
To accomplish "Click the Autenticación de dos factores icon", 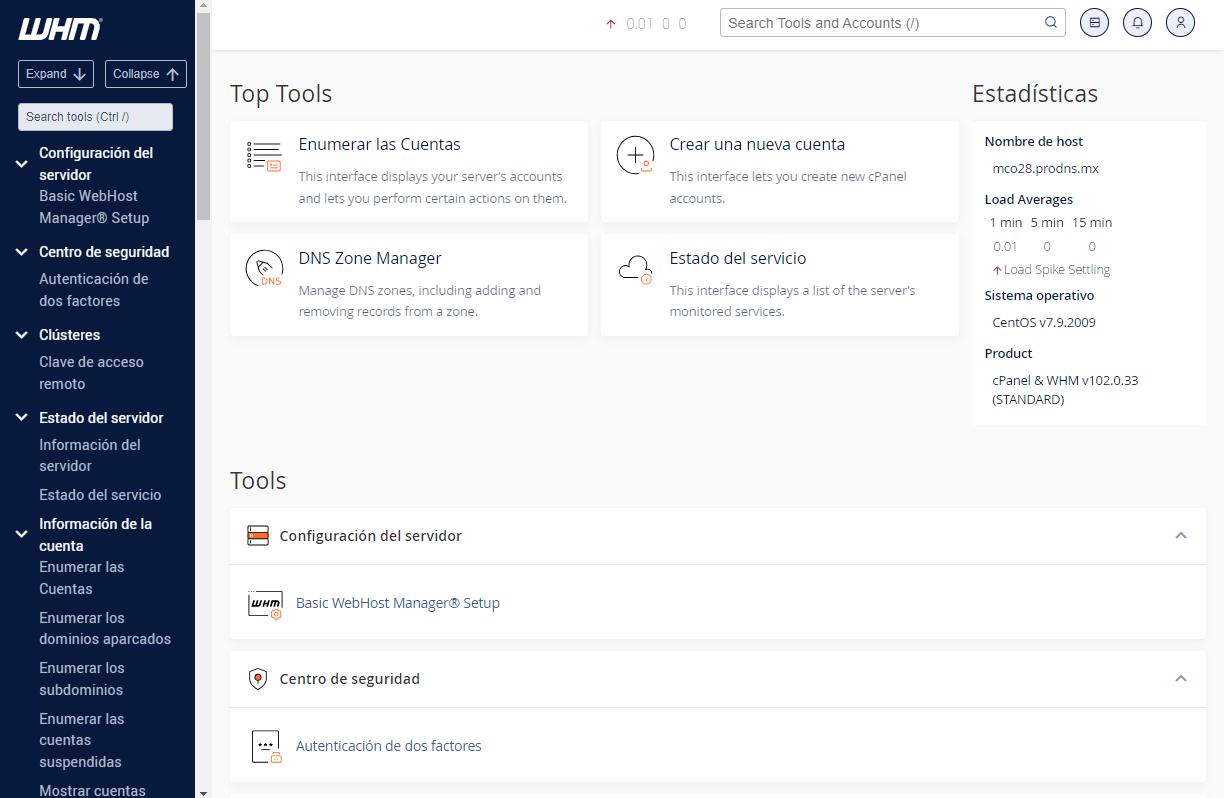I will 265,747.
